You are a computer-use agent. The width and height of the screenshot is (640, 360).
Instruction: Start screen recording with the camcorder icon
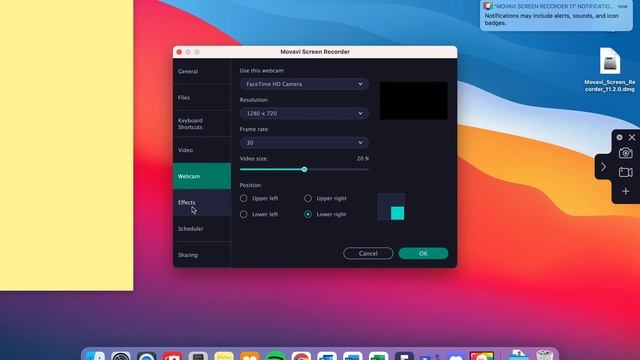(x=625, y=172)
